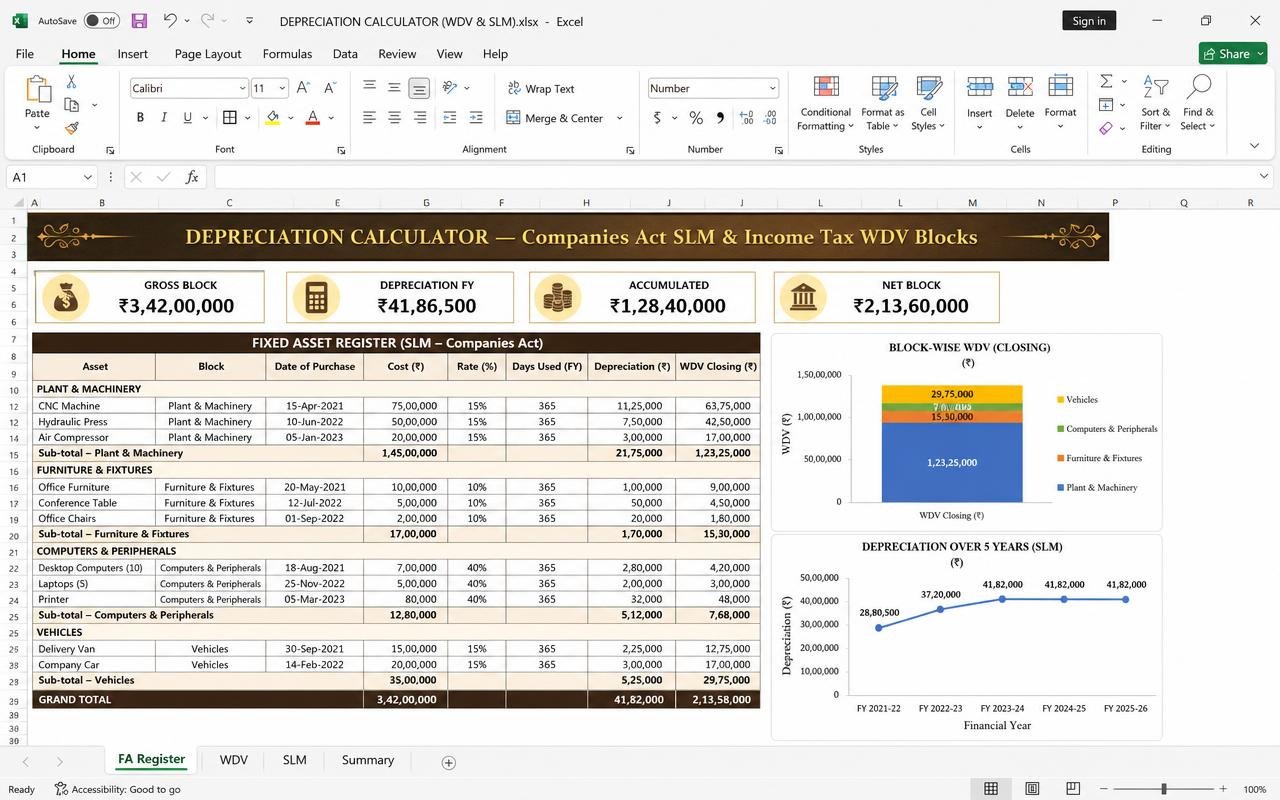The image size is (1280, 800).
Task: Click Sort & Filter button
Action: pos(1155,103)
